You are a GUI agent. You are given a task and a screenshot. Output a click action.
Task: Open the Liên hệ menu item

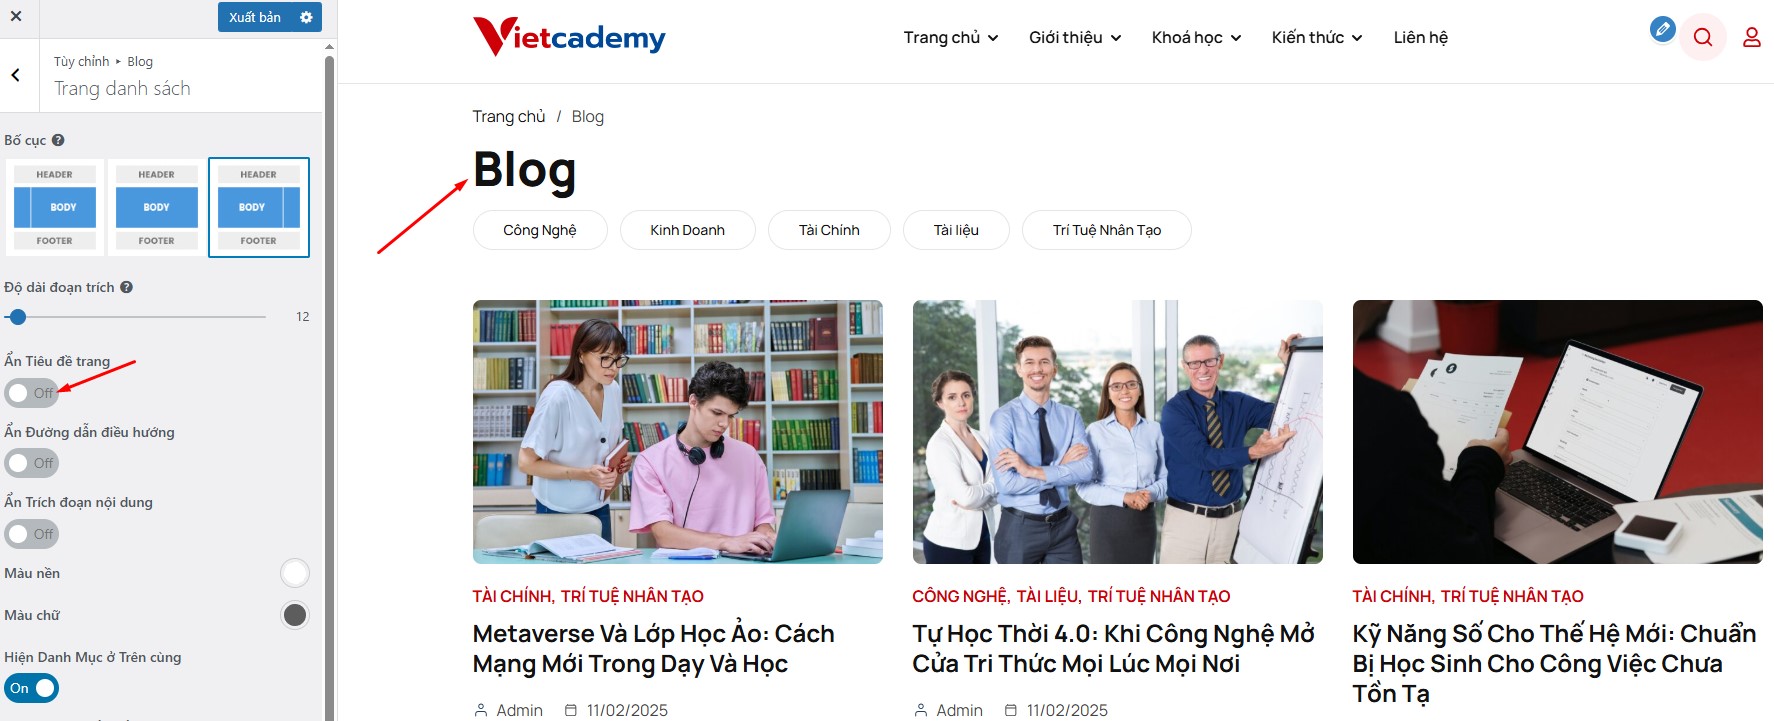click(x=1420, y=38)
